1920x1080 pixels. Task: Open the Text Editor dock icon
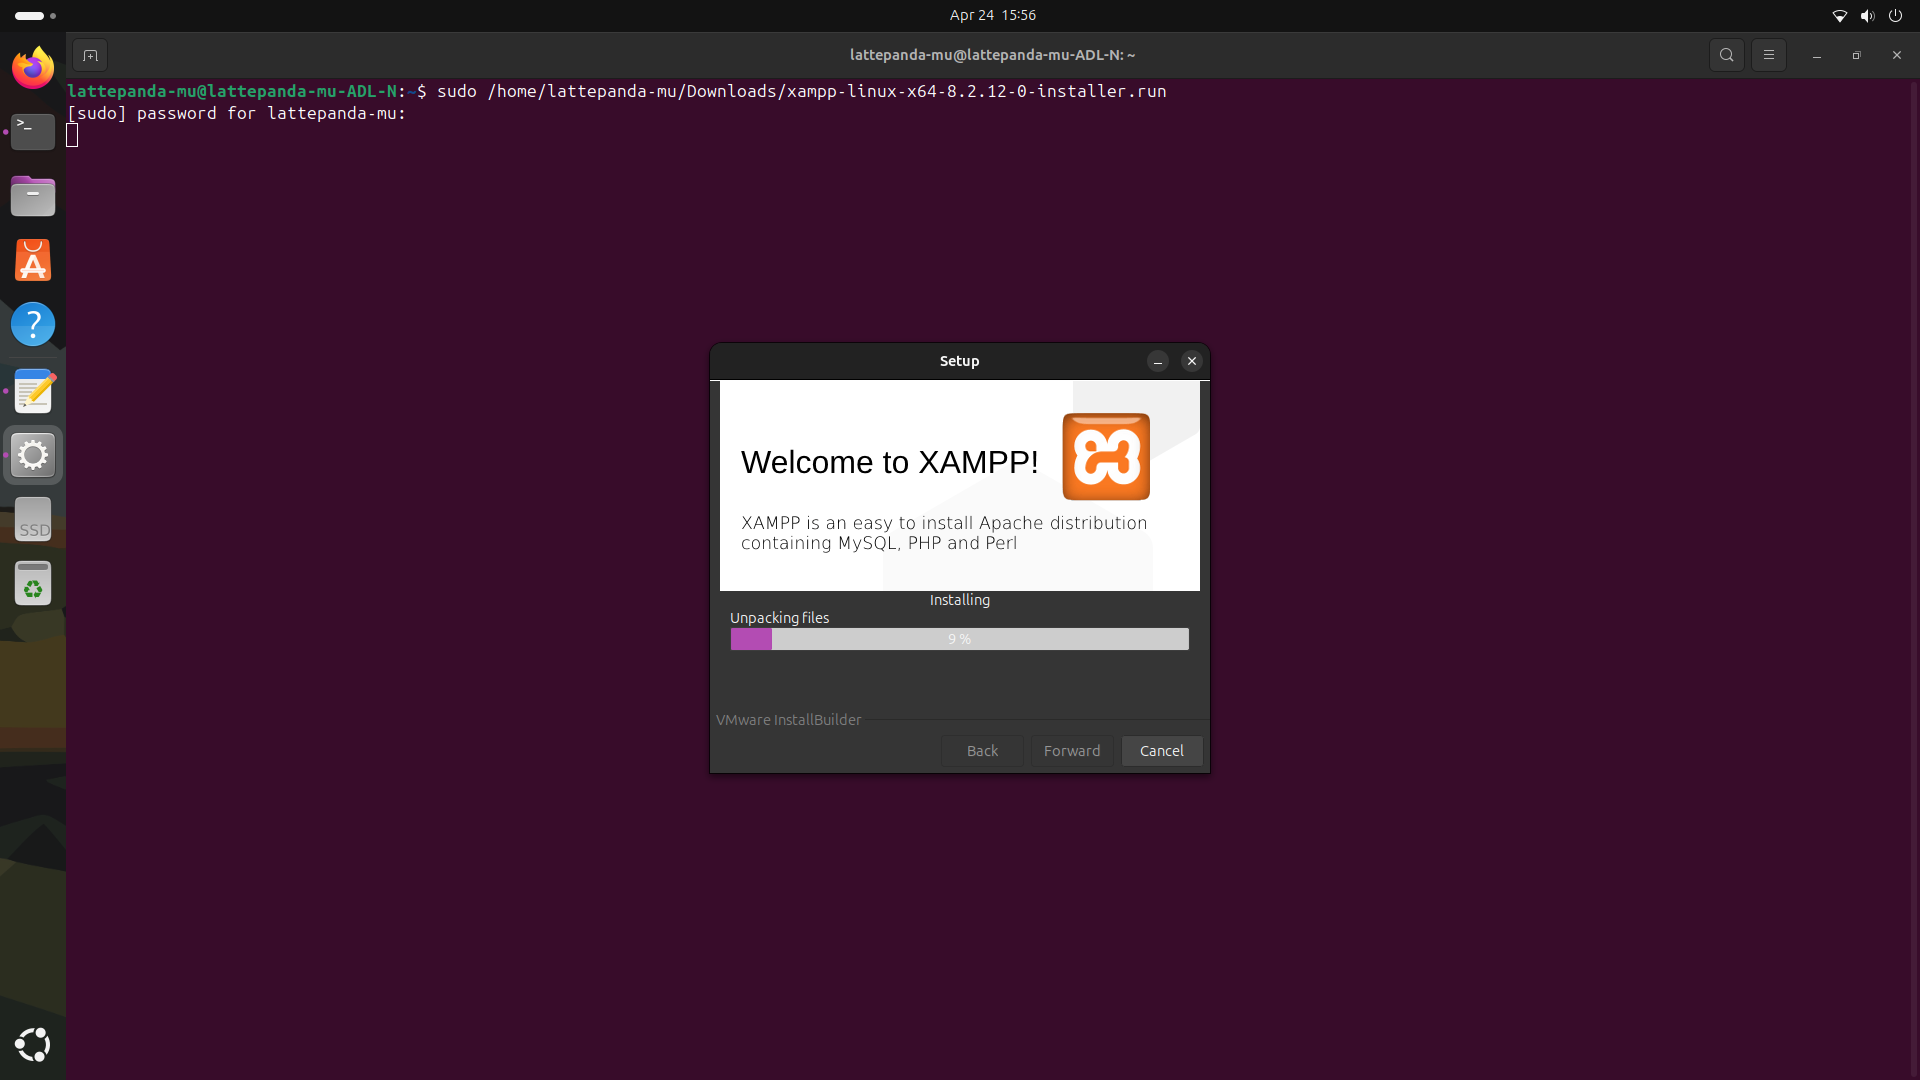coord(33,391)
